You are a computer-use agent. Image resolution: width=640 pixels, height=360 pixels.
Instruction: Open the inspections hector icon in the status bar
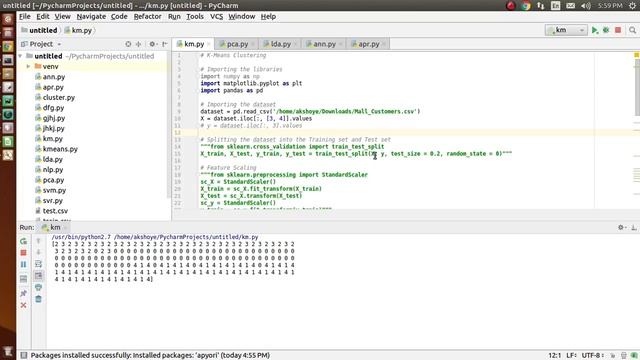[x=624, y=356]
